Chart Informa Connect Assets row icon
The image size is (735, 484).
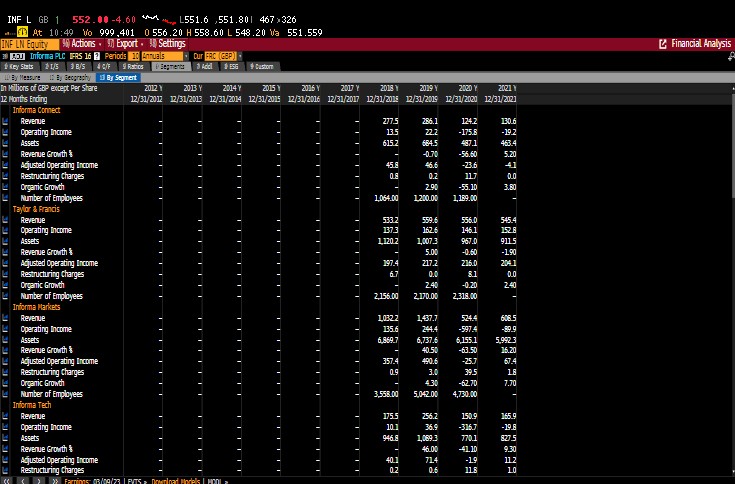5,143
